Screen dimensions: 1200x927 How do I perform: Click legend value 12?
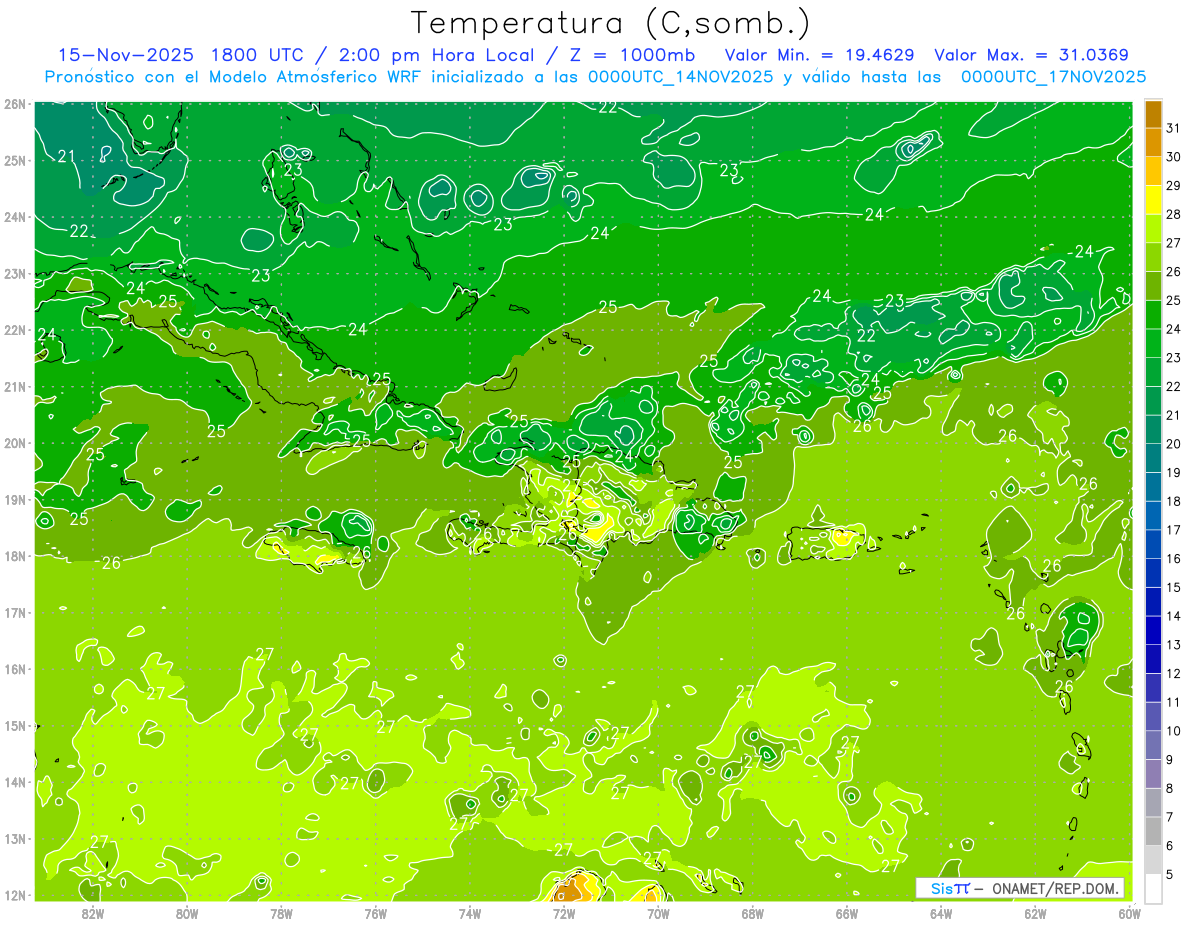[x=1174, y=673]
